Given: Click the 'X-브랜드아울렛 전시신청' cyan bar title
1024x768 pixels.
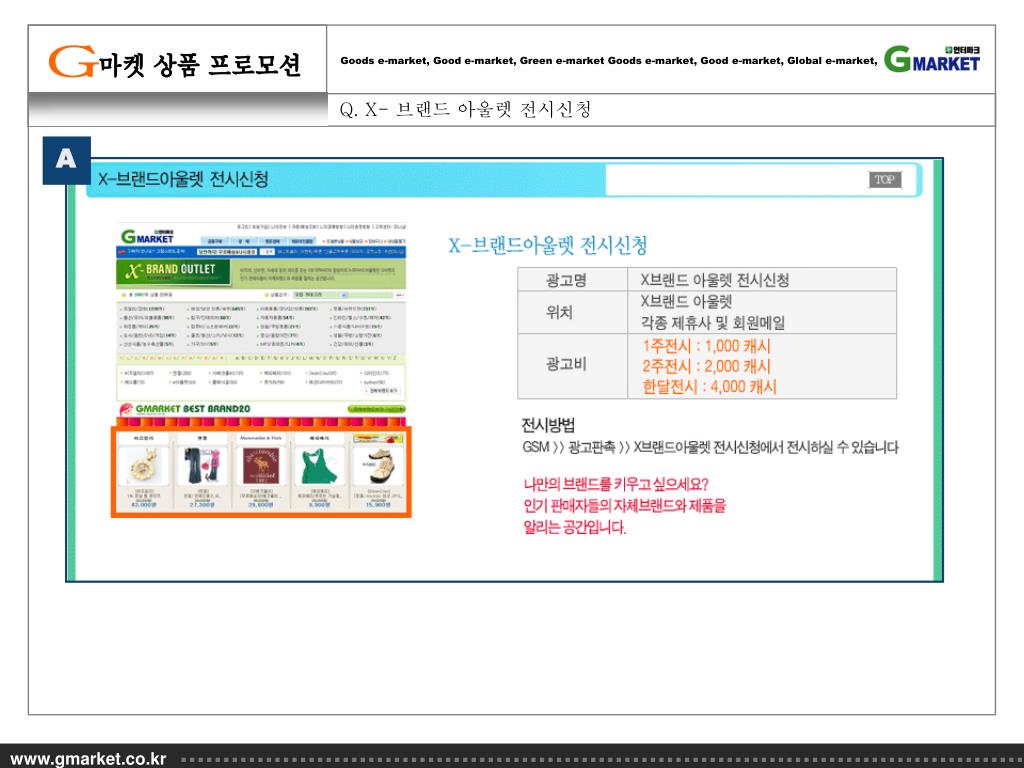Looking at the screenshot, I should pos(183,180).
